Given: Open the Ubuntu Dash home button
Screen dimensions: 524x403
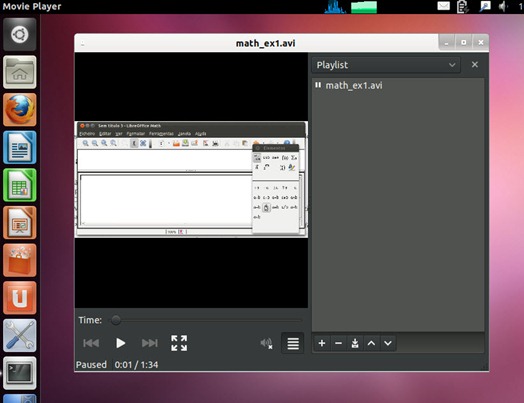Looking at the screenshot, I should pos(20,34).
